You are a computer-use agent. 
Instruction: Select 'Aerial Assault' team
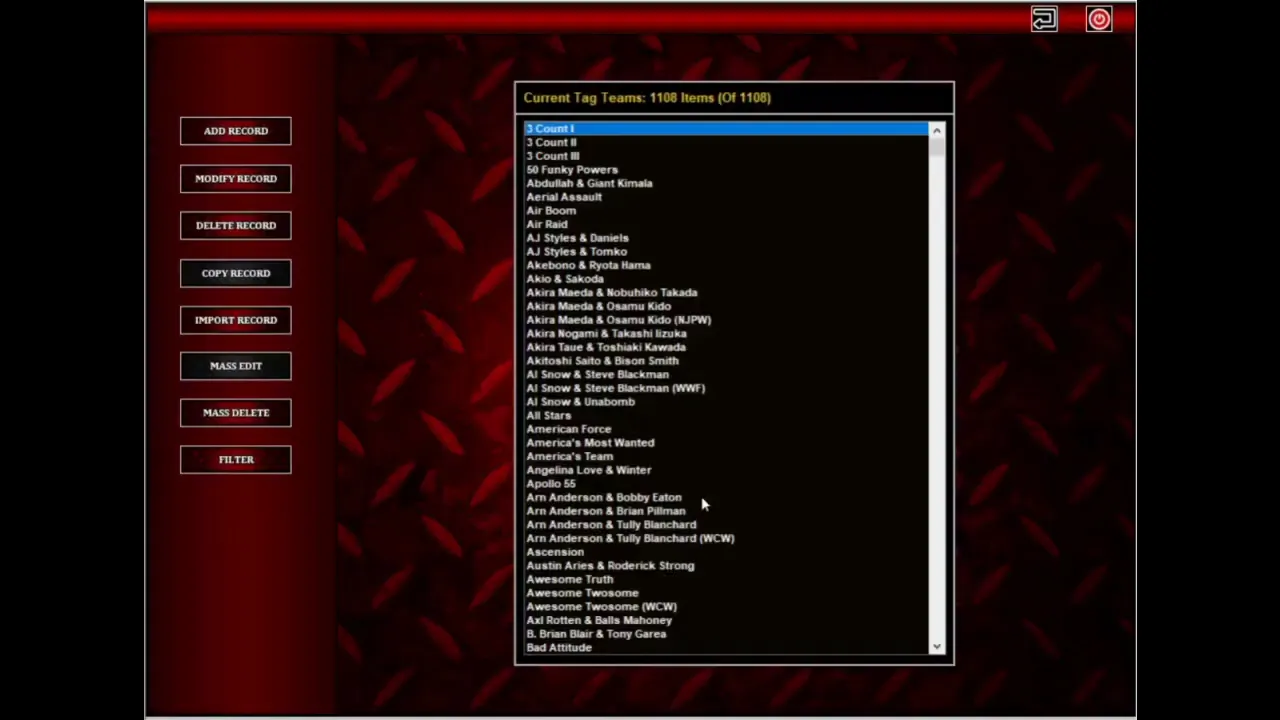coord(727,197)
